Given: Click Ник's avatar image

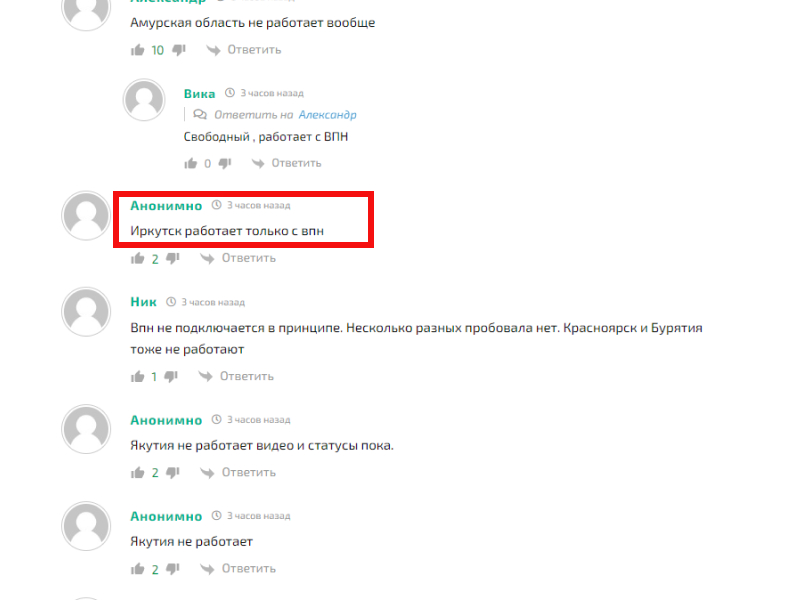Looking at the screenshot, I should pos(86,312).
